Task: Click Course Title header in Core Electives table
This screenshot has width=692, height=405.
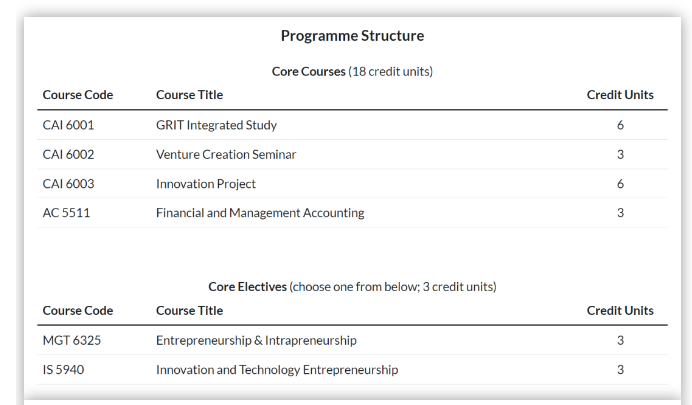Action: click(189, 311)
